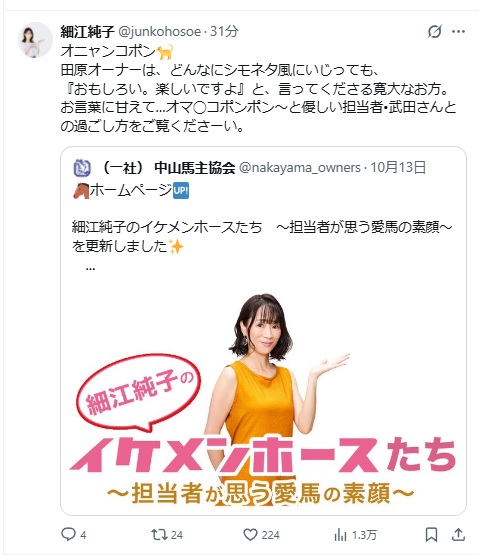Click the main tweet text starting オニャンコポン
Image resolution: width=479 pixels, height=555 pixels.
point(258,88)
